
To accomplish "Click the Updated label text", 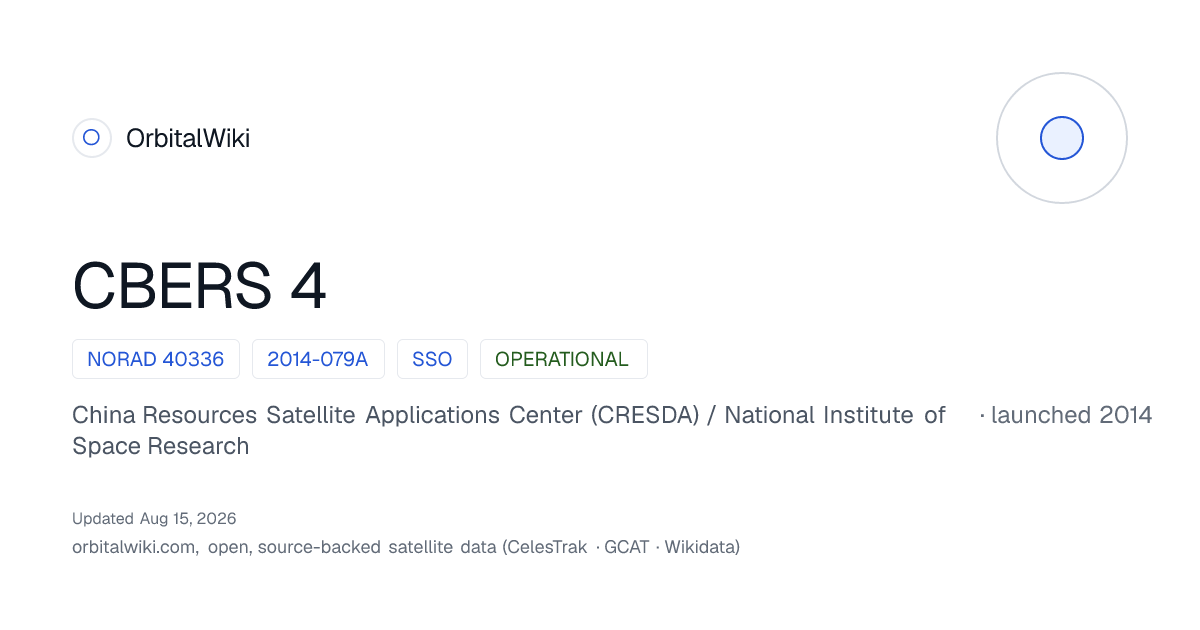I will tap(103, 519).
